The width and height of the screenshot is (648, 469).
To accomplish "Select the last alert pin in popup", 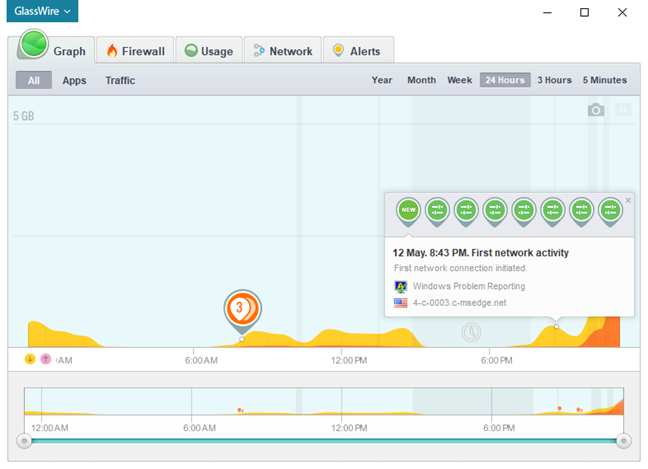I will coord(611,212).
